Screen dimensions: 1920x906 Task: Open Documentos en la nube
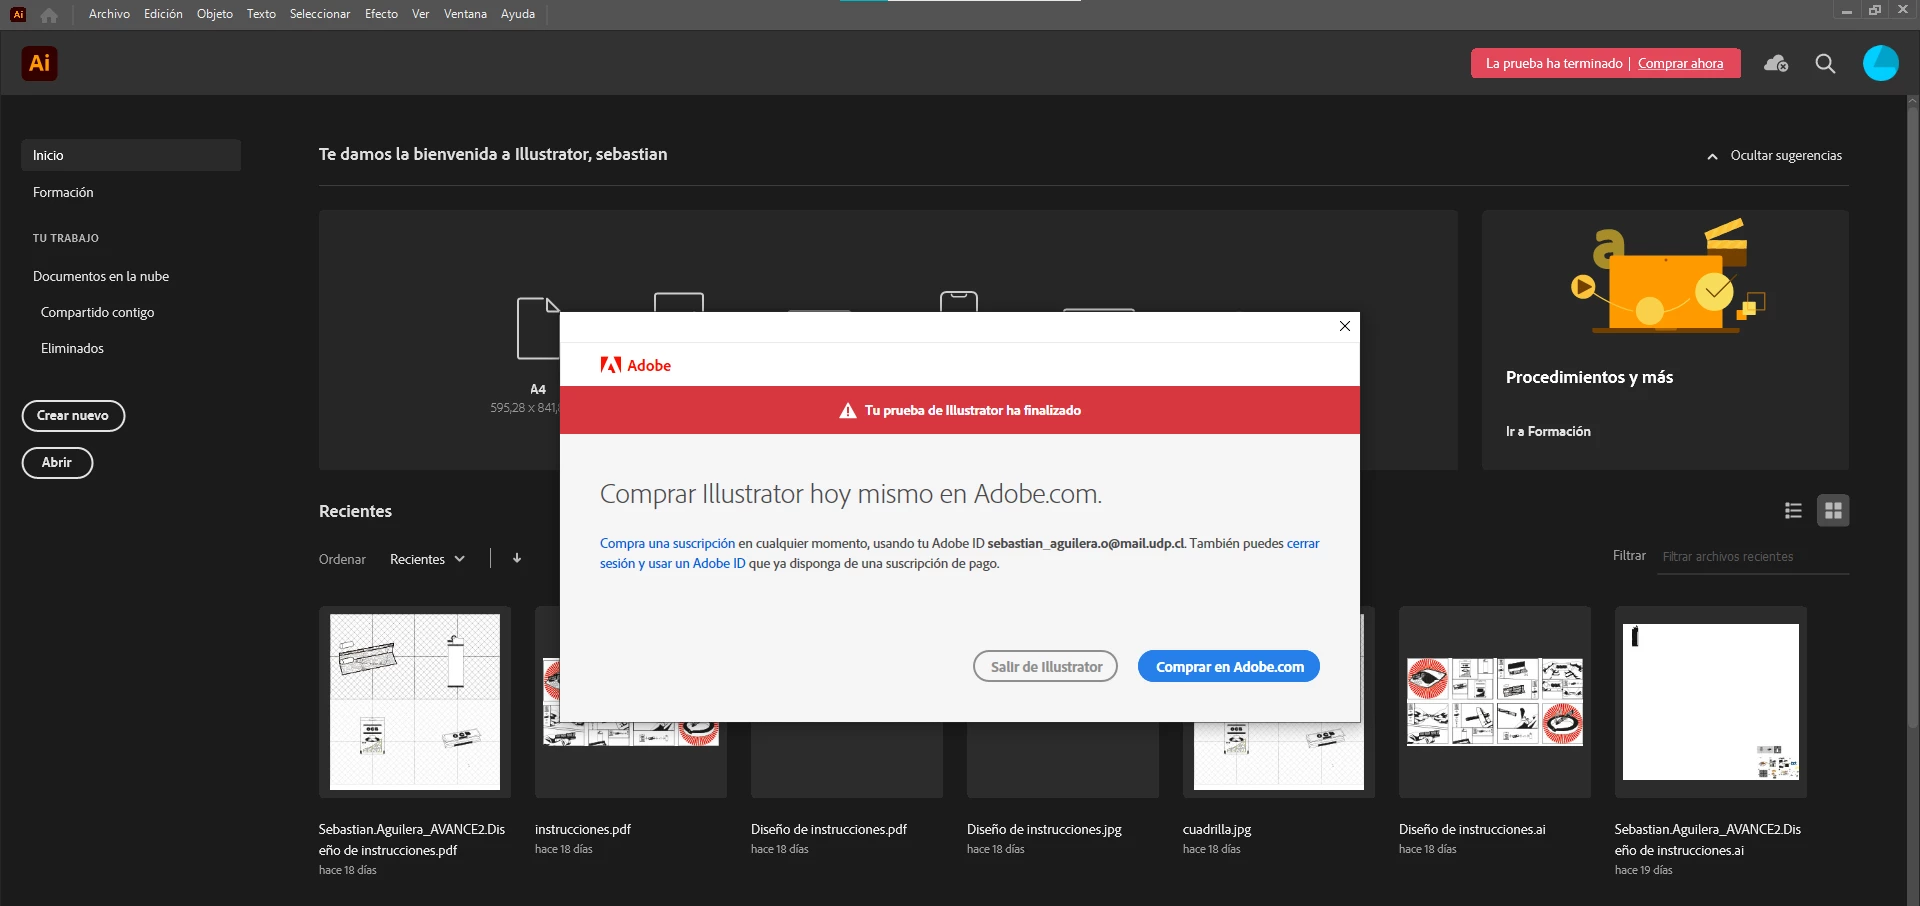click(101, 277)
